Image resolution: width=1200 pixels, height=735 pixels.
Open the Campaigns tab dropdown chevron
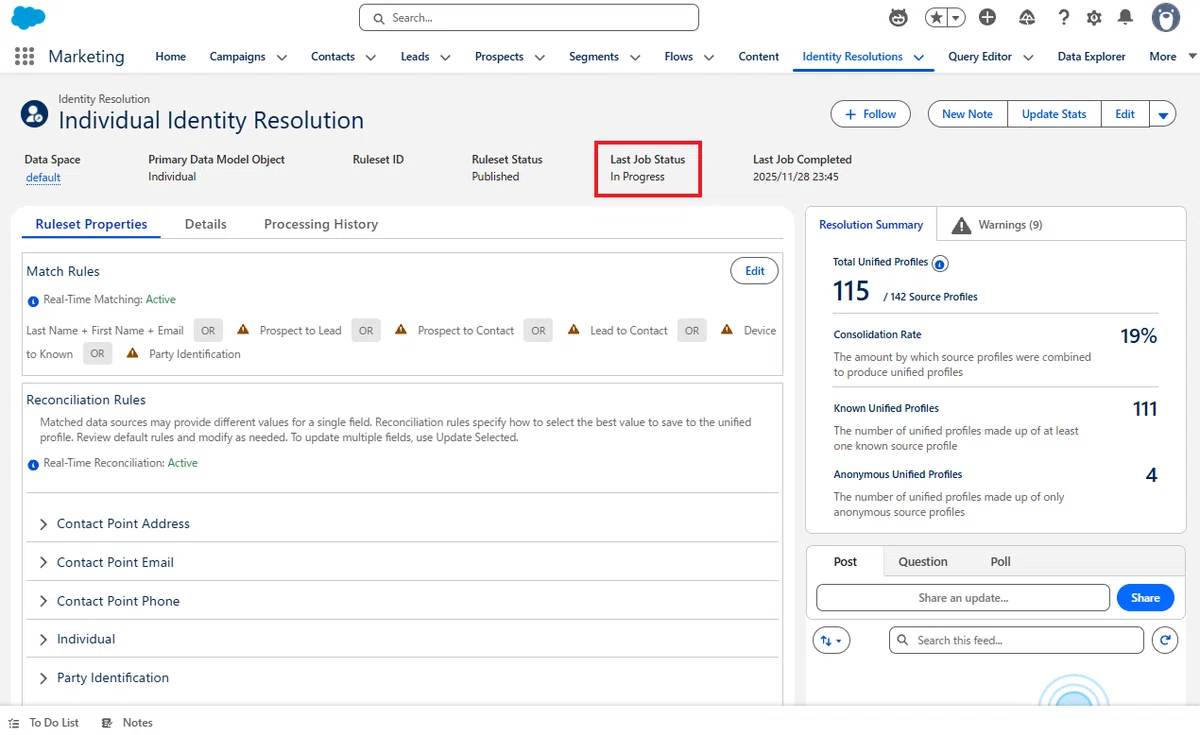(282, 57)
